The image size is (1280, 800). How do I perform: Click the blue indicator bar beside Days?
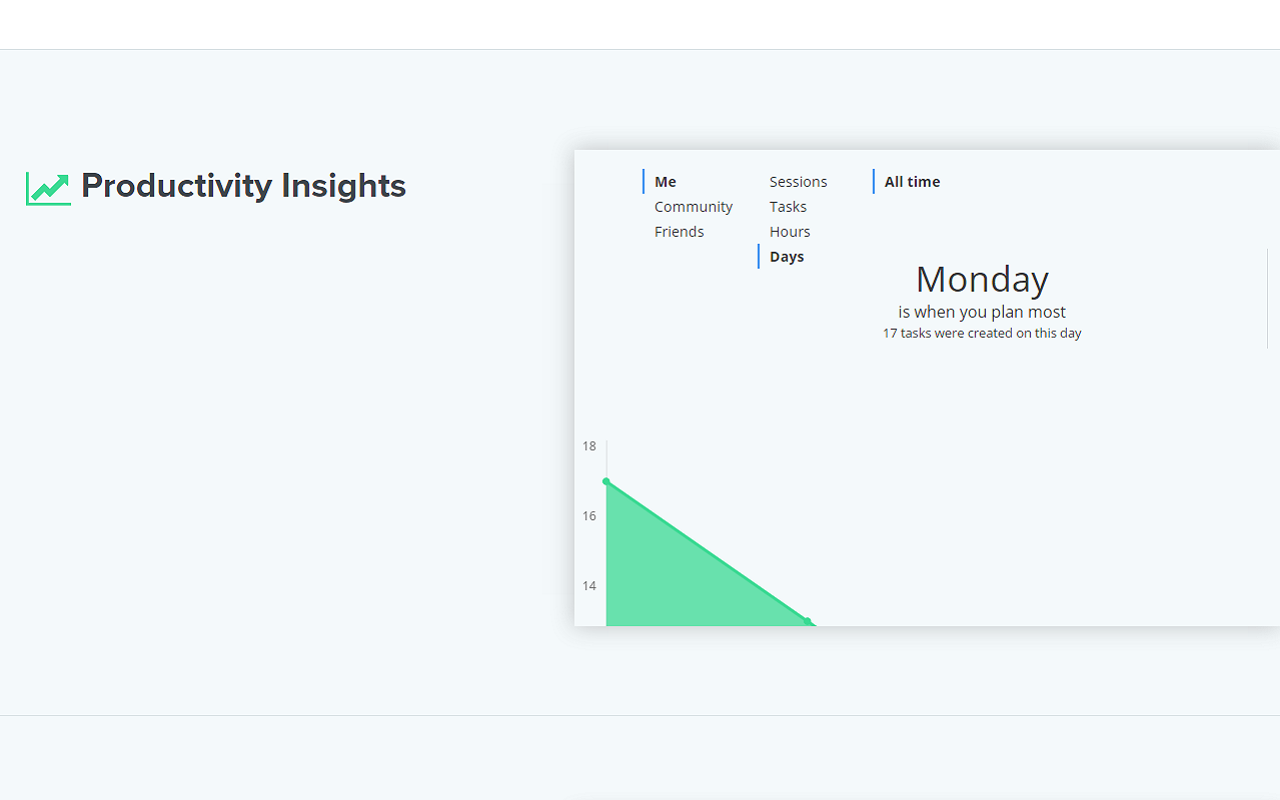[x=759, y=257]
